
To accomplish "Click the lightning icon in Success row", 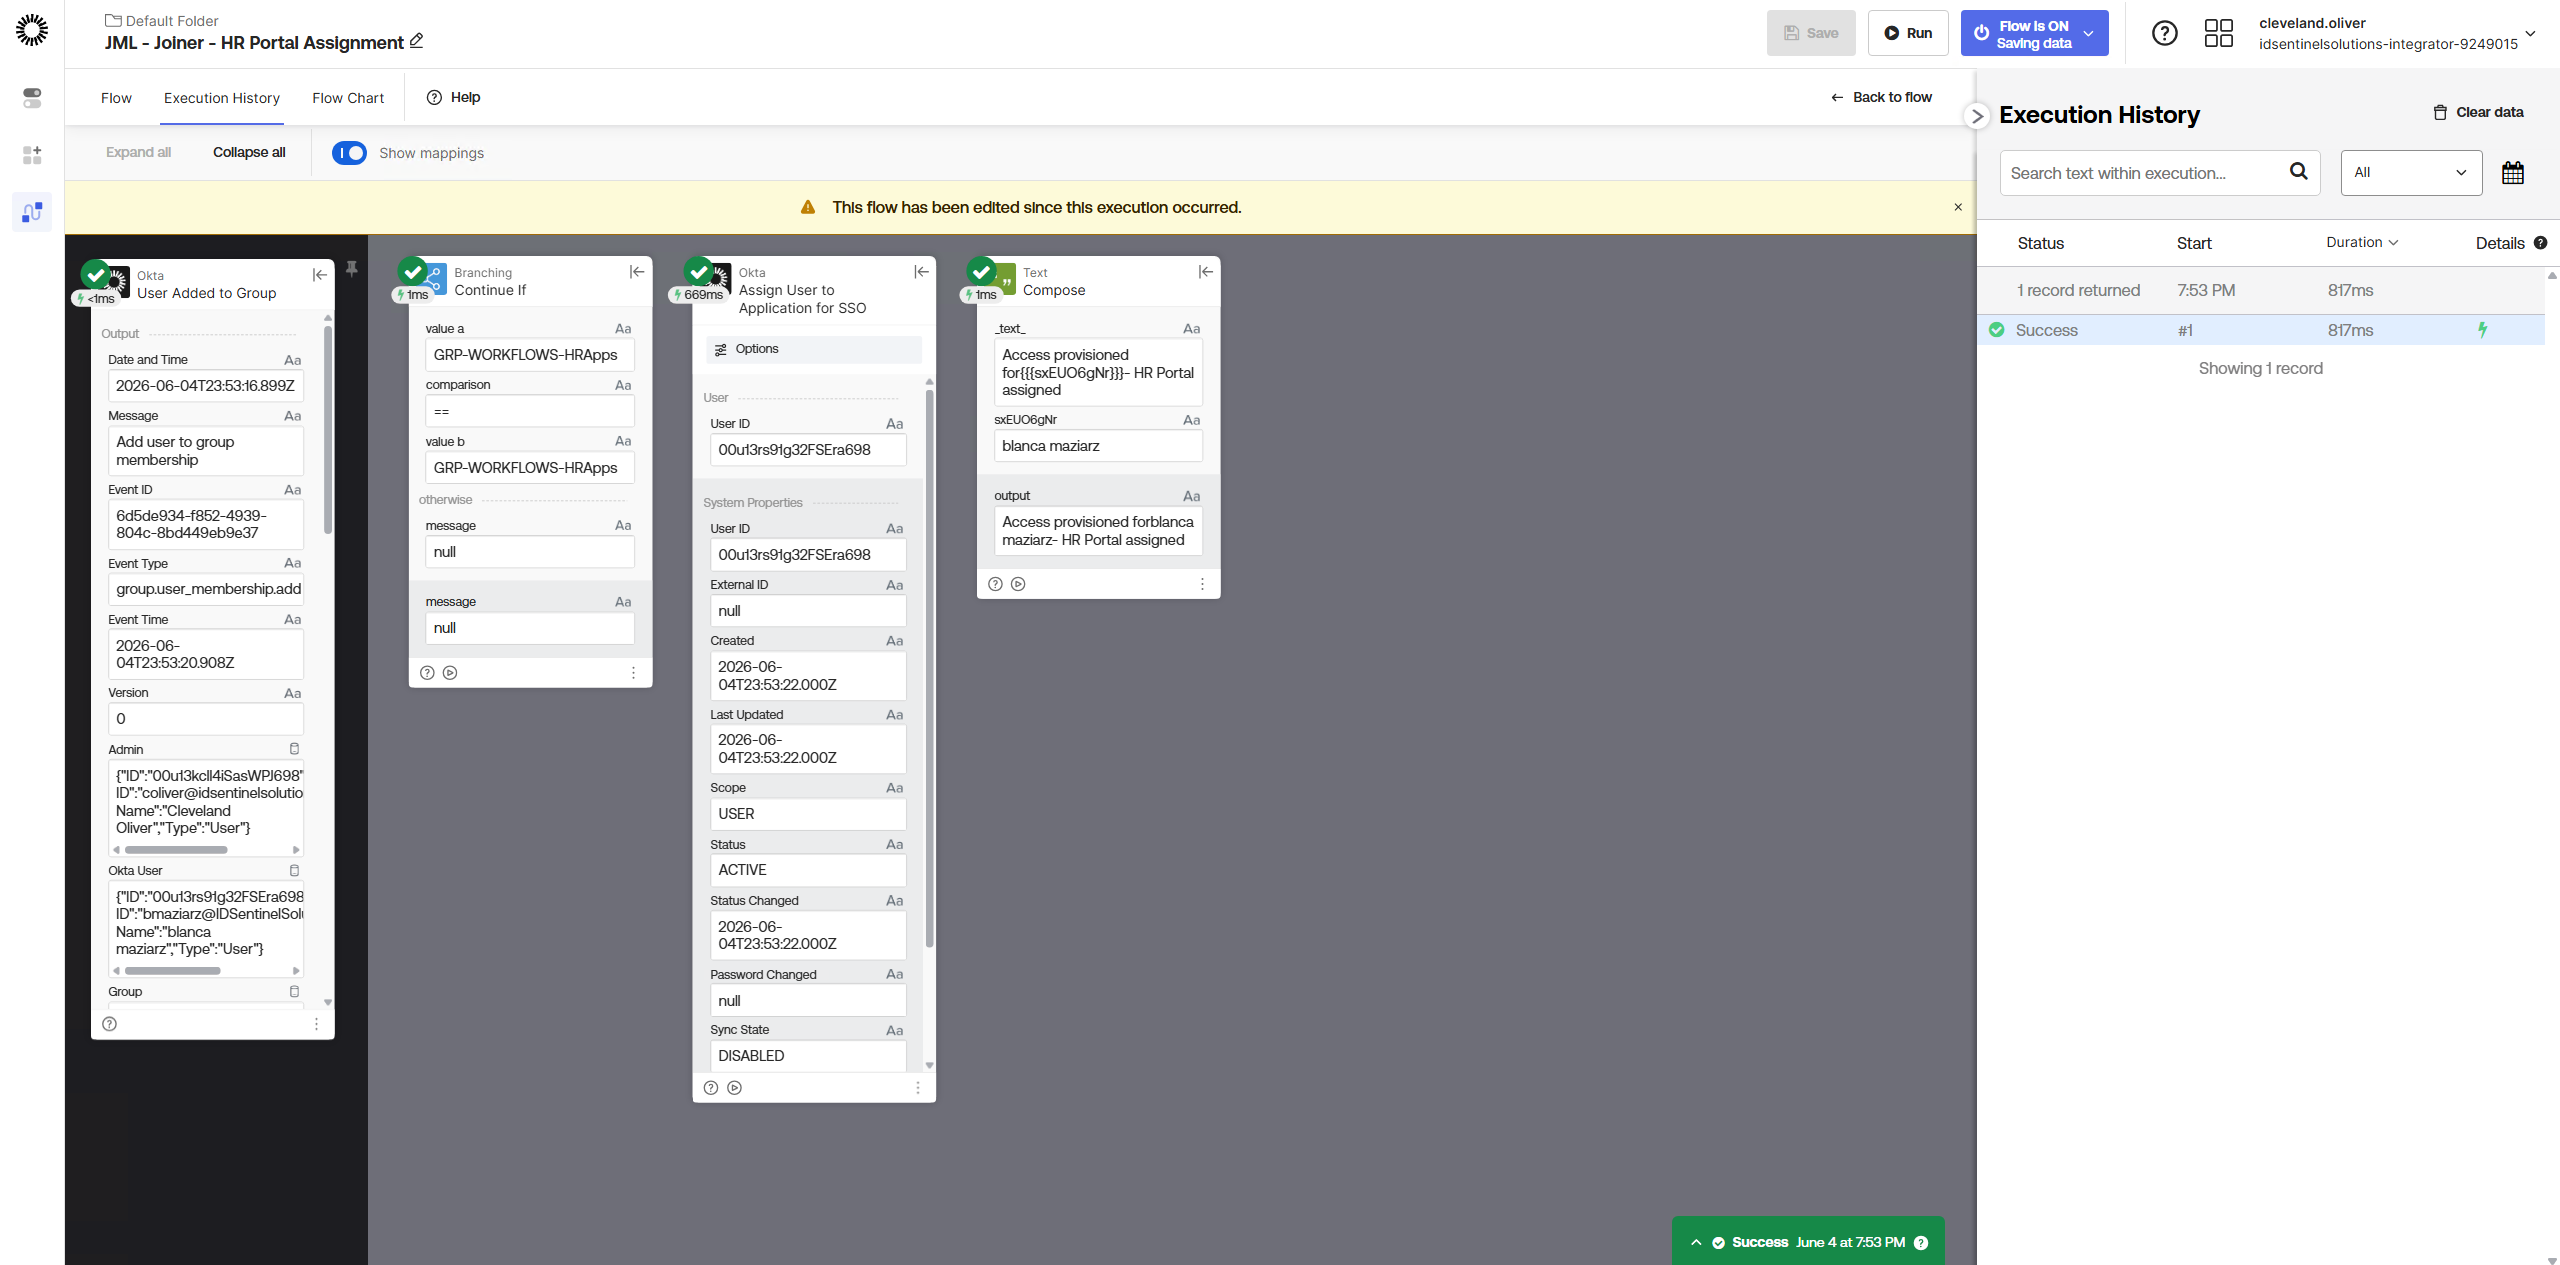I will [x=2483, y=330].
